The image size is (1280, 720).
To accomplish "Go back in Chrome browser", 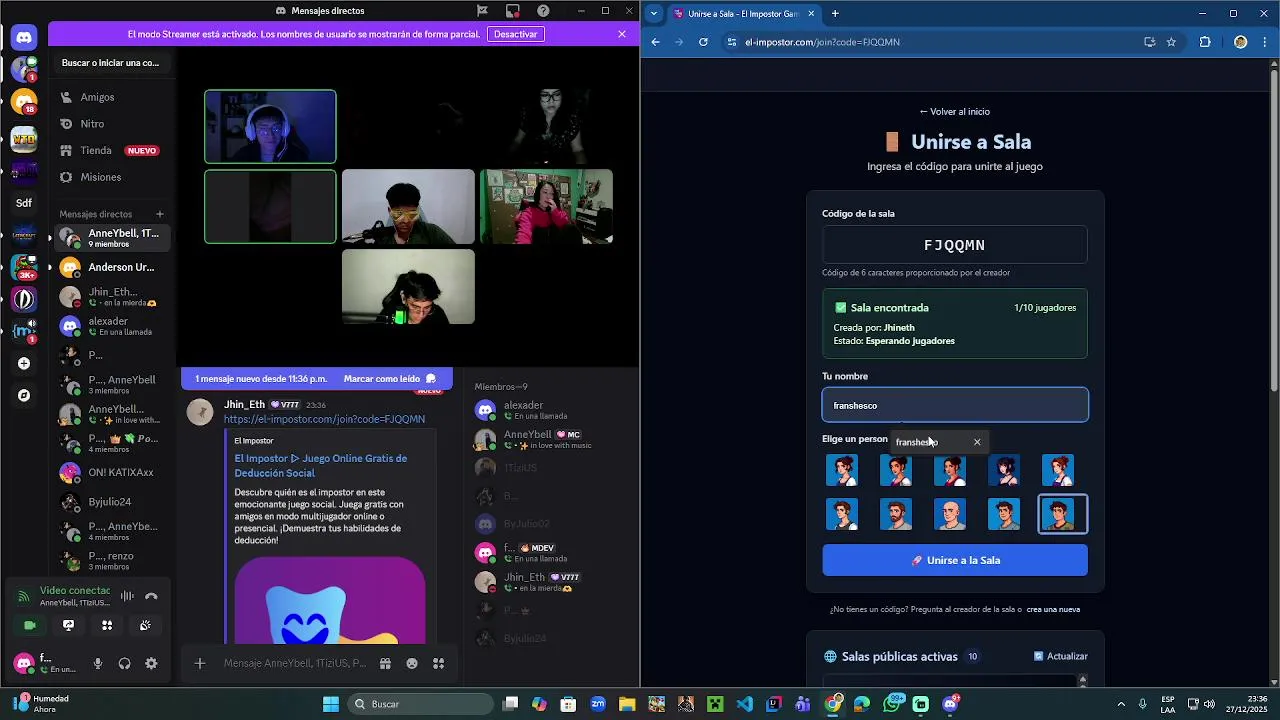I will click(655, 42).
